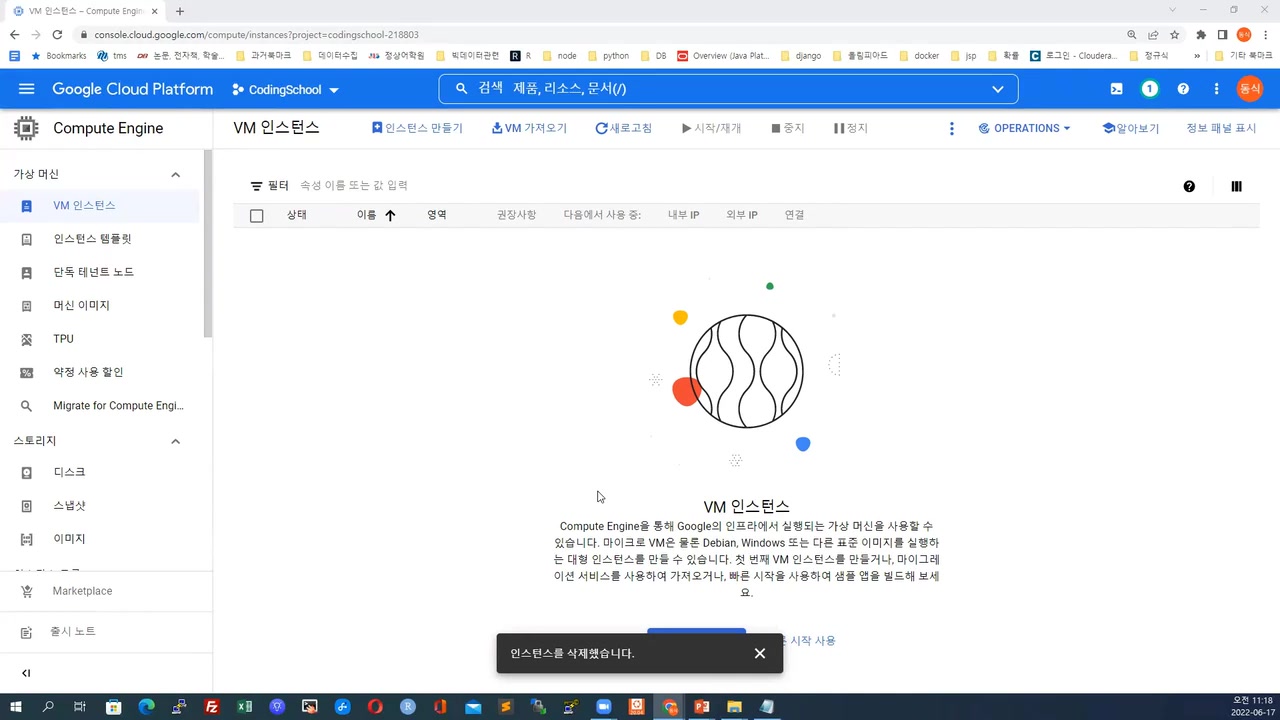The height and width of the screenshot is (720, 1280).
Task: Open the notifications bell showing 1
Action: (1149, 89)
